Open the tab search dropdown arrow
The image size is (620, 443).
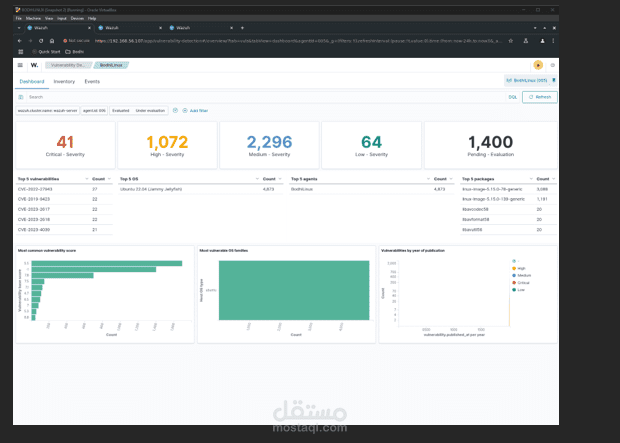pyautogui.click(x=19, y=28)
